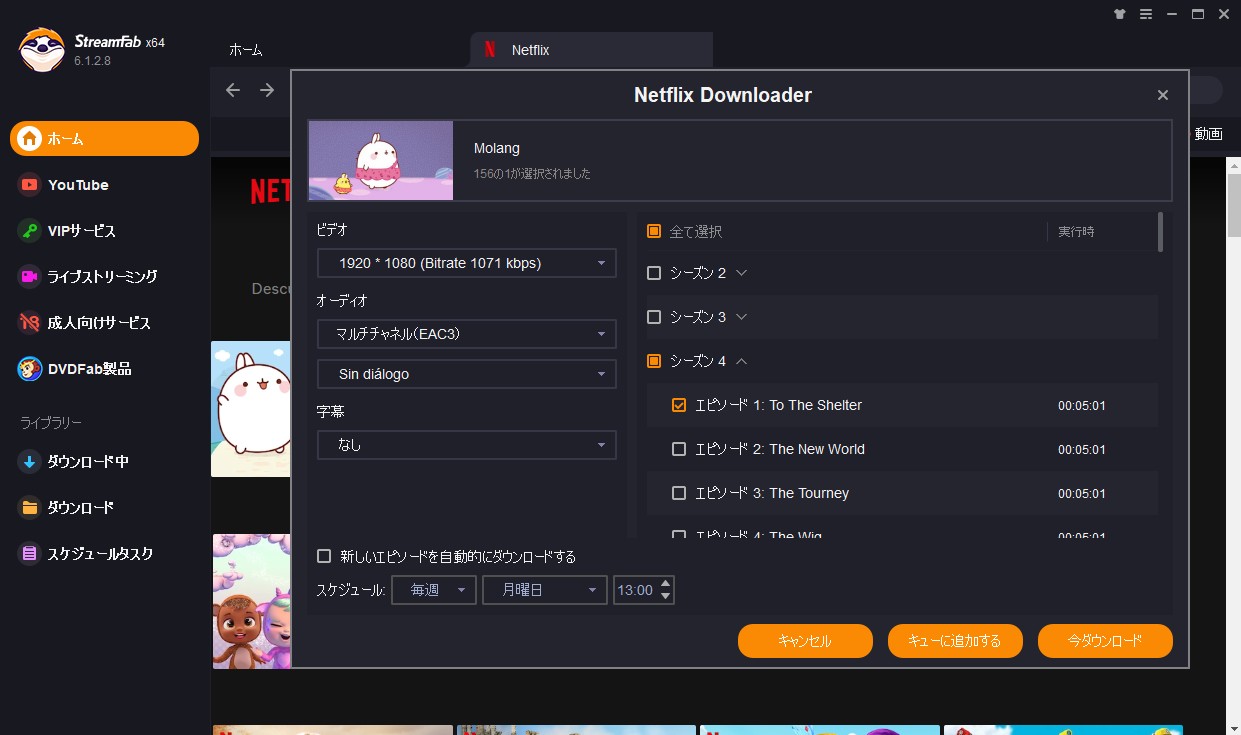
Task: Click the 今ダウンロード button
Action: [1105, 641]
